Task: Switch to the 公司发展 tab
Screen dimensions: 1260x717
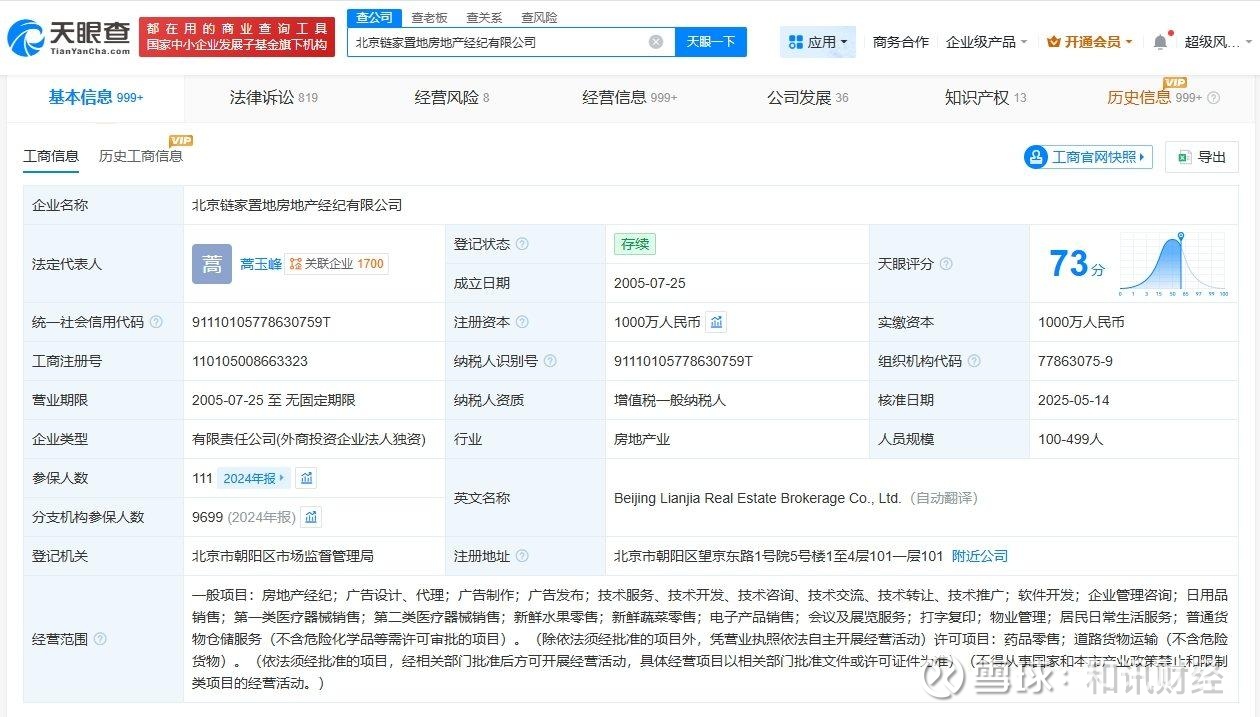Action: [808, 97]
